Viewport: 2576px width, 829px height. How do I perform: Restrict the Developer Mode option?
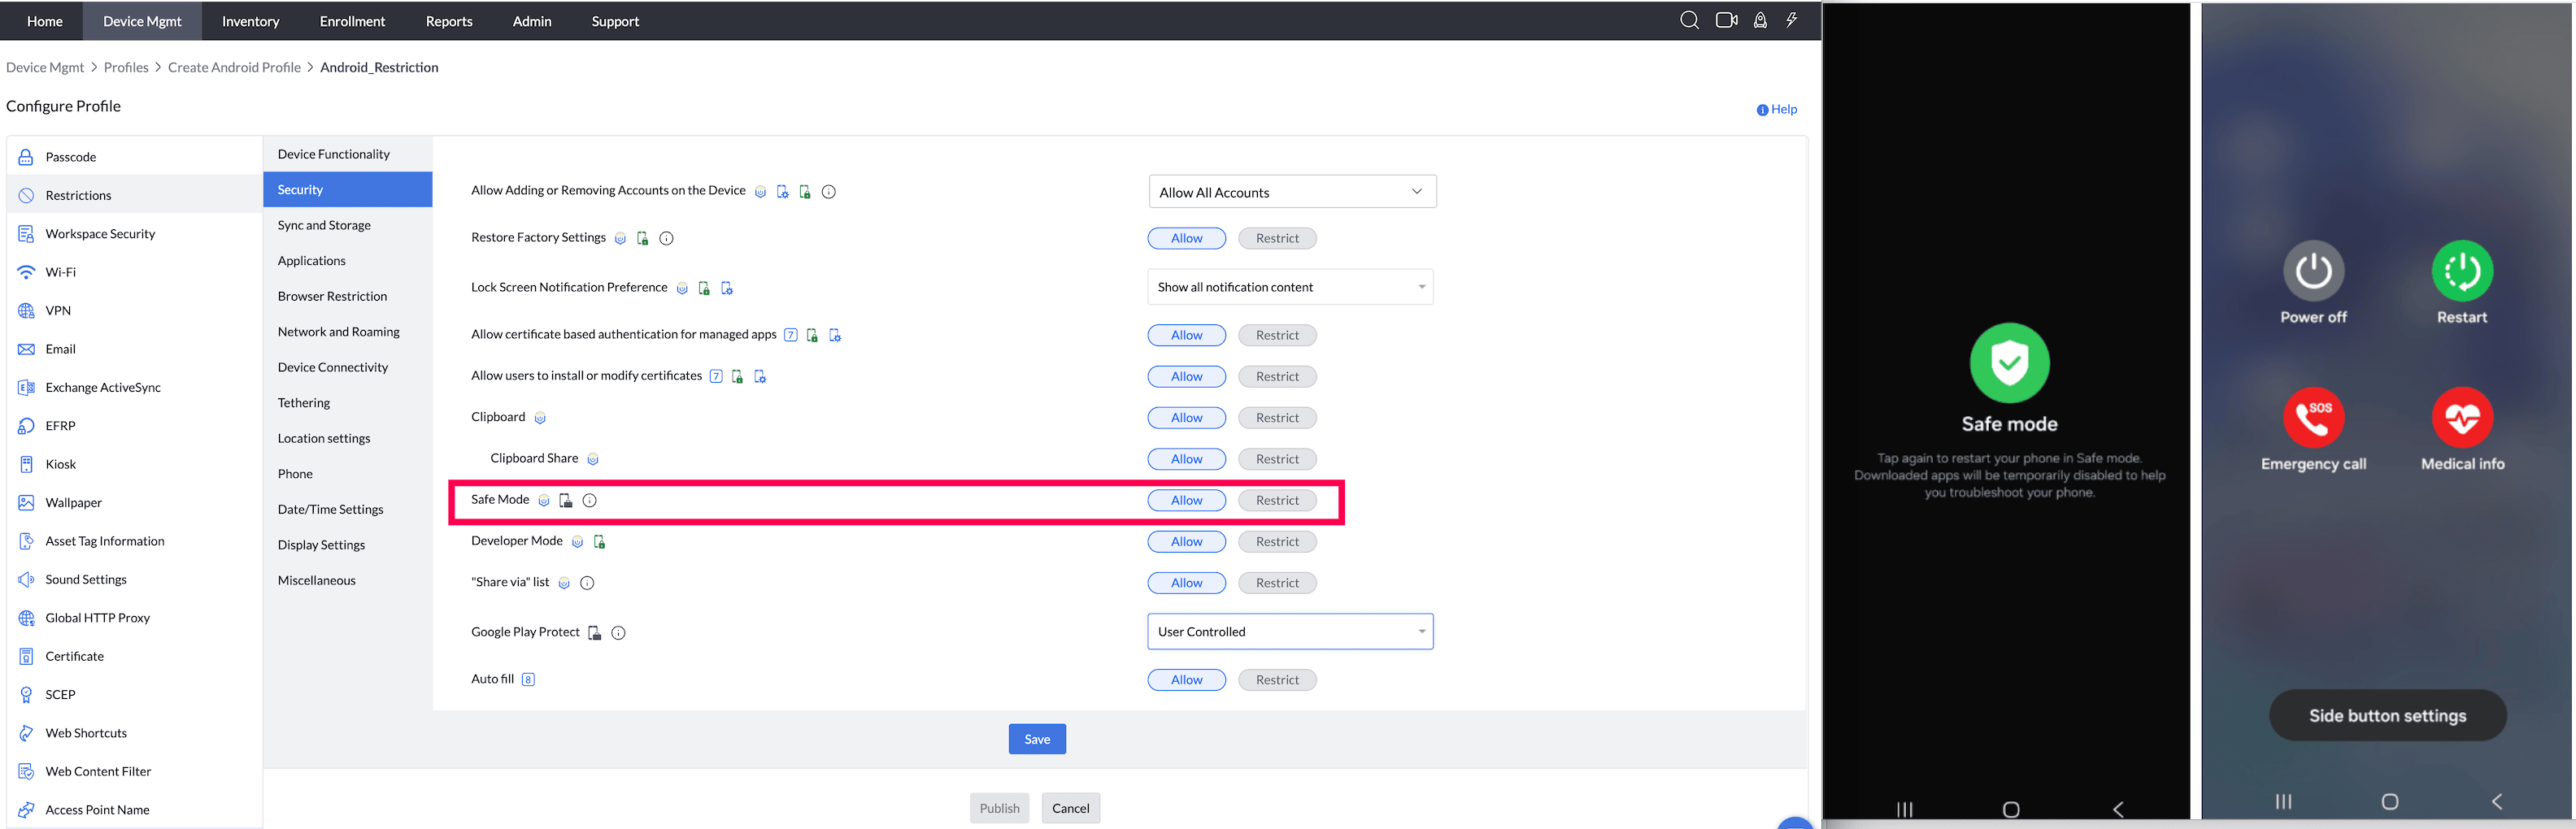pyautogui.click(x=1277, y=542)
